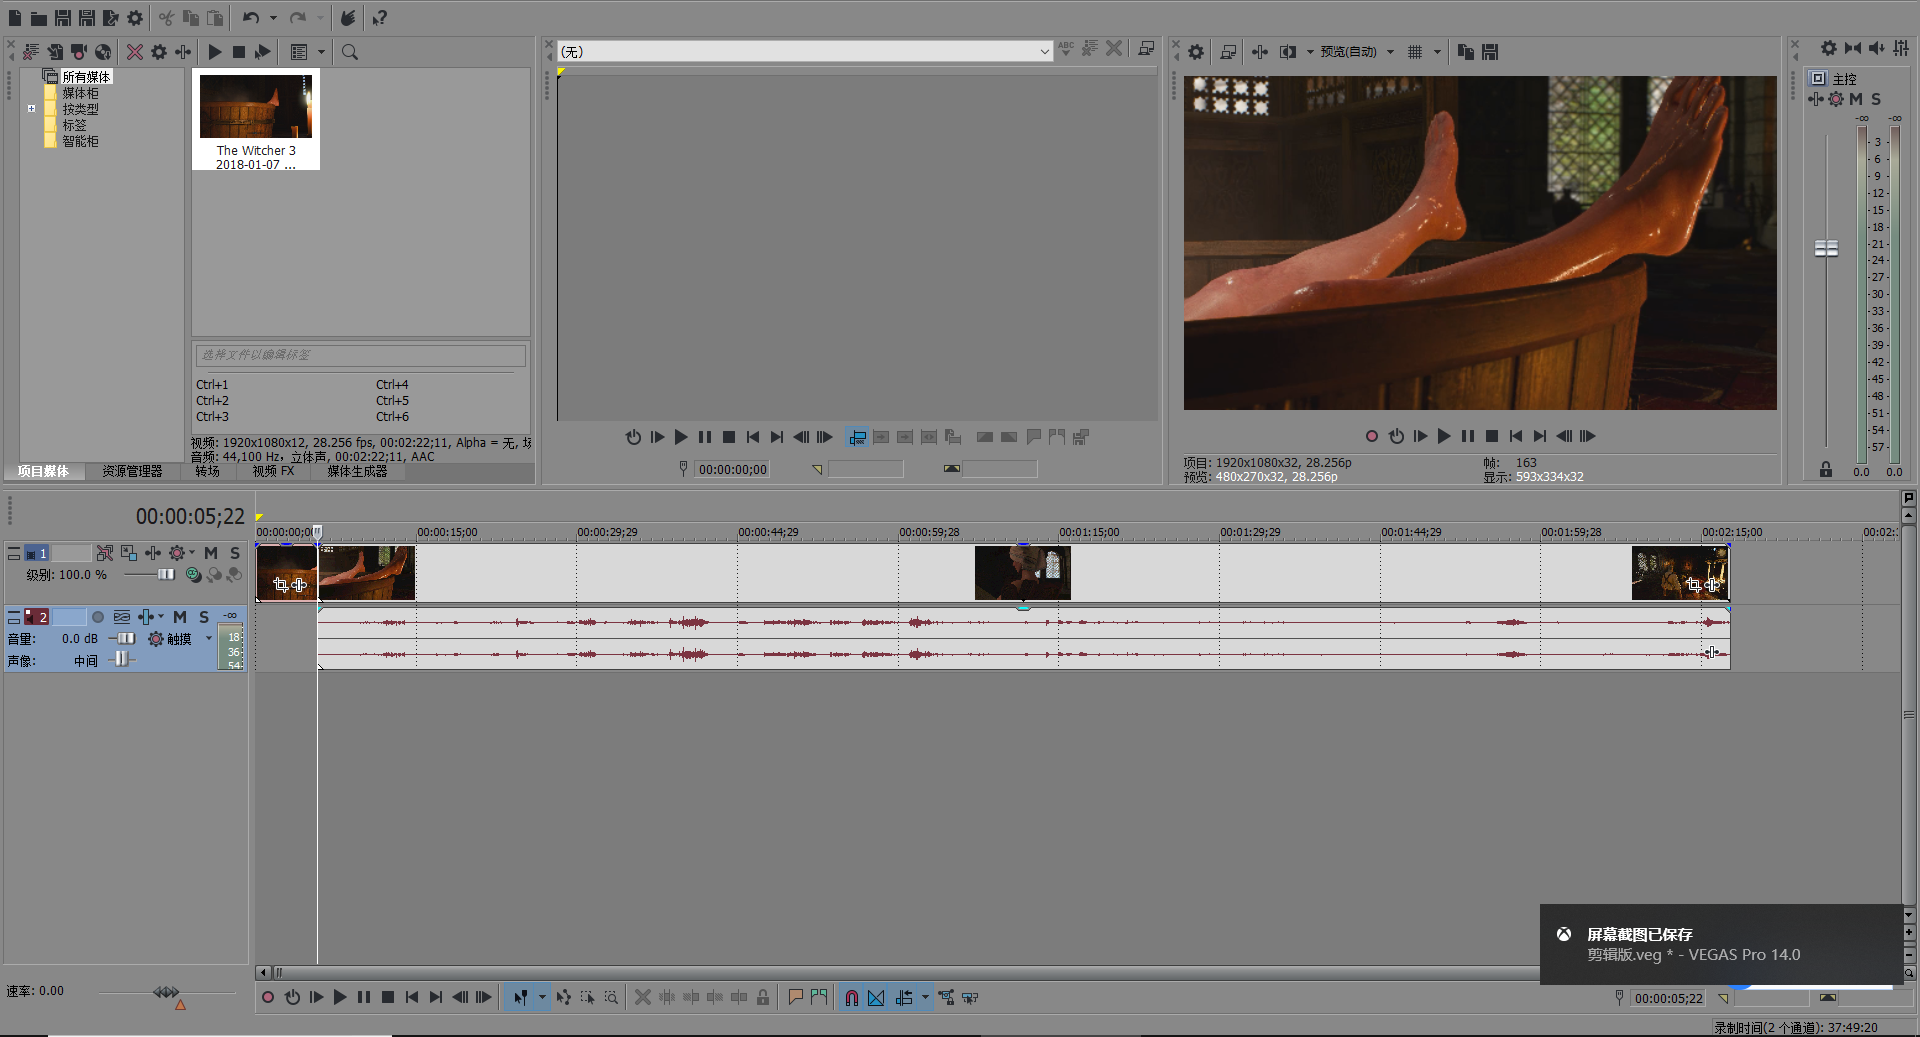Image resolution: width=1920 pixels, height=1037 pixels.
Task: Open the Normal Edit tool dropdown arrow
Action: point(542,997)
